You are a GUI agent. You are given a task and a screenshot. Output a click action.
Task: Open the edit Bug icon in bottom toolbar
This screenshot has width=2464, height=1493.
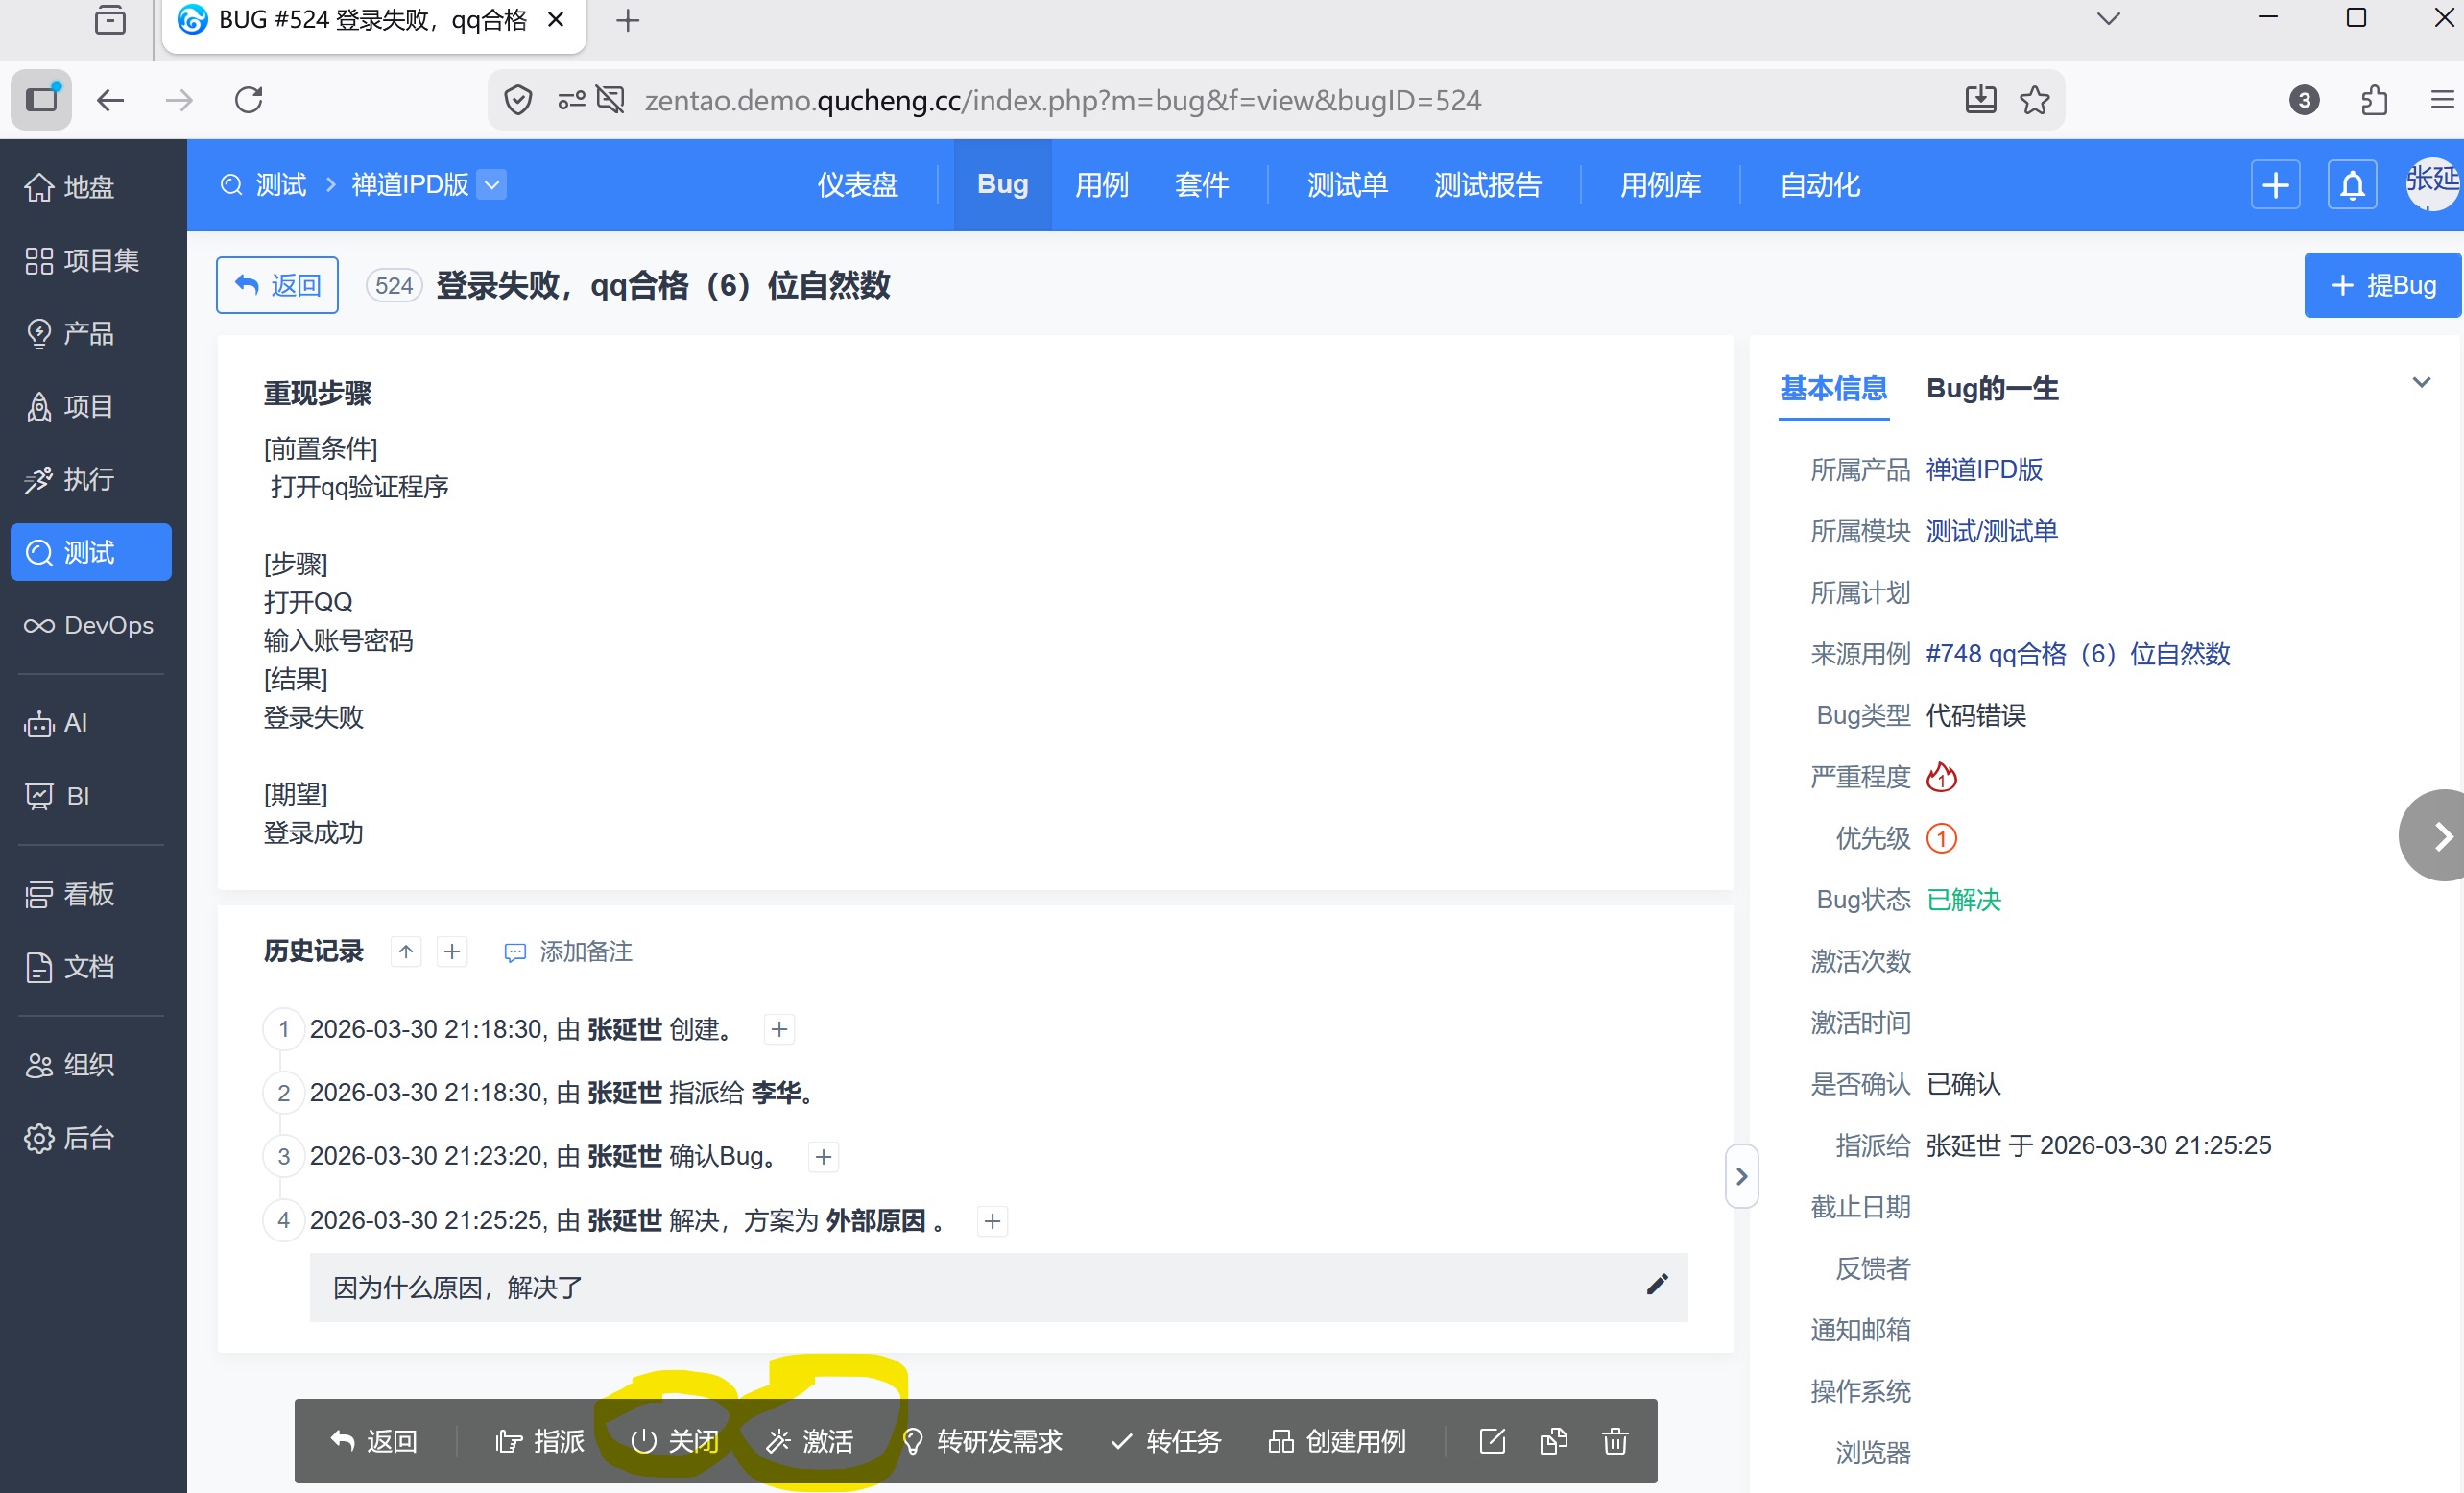coord(1491,1441)
